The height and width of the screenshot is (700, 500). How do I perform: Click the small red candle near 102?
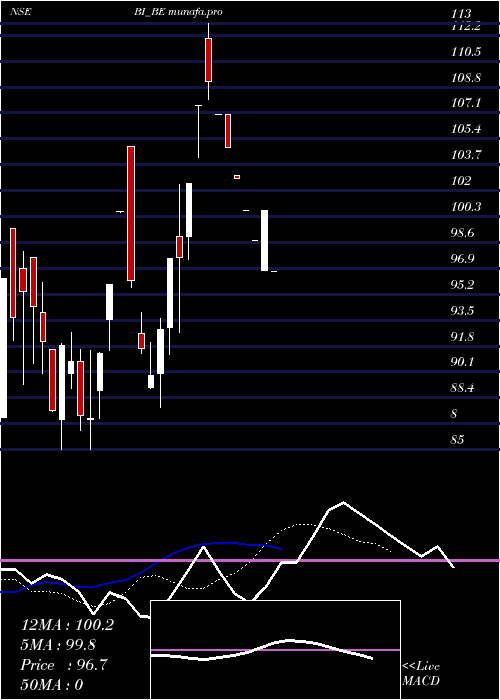point(237,177)
